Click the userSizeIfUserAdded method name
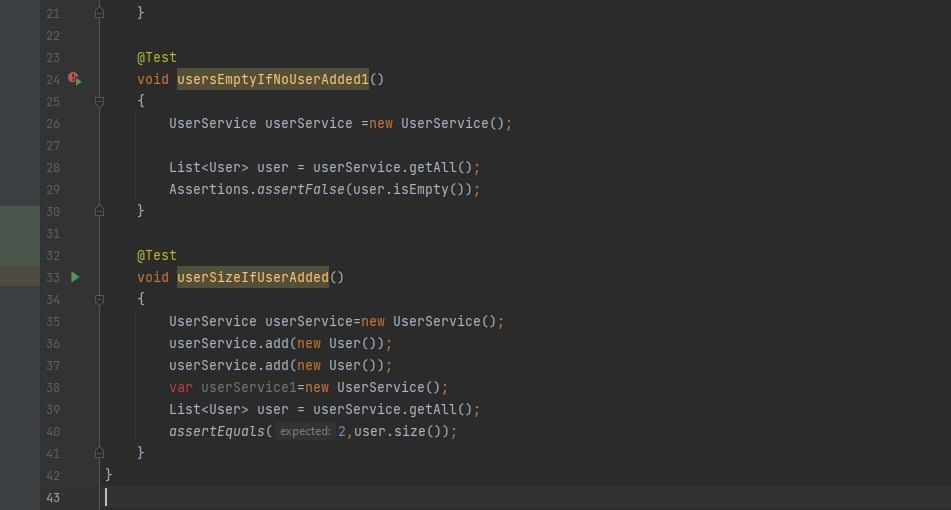Viewport: 951px width, 510px height. click(x=253, y=278)
